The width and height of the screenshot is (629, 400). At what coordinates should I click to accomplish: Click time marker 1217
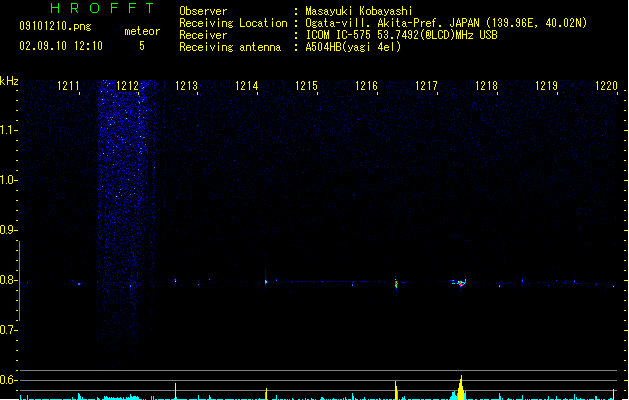(426, 86)
